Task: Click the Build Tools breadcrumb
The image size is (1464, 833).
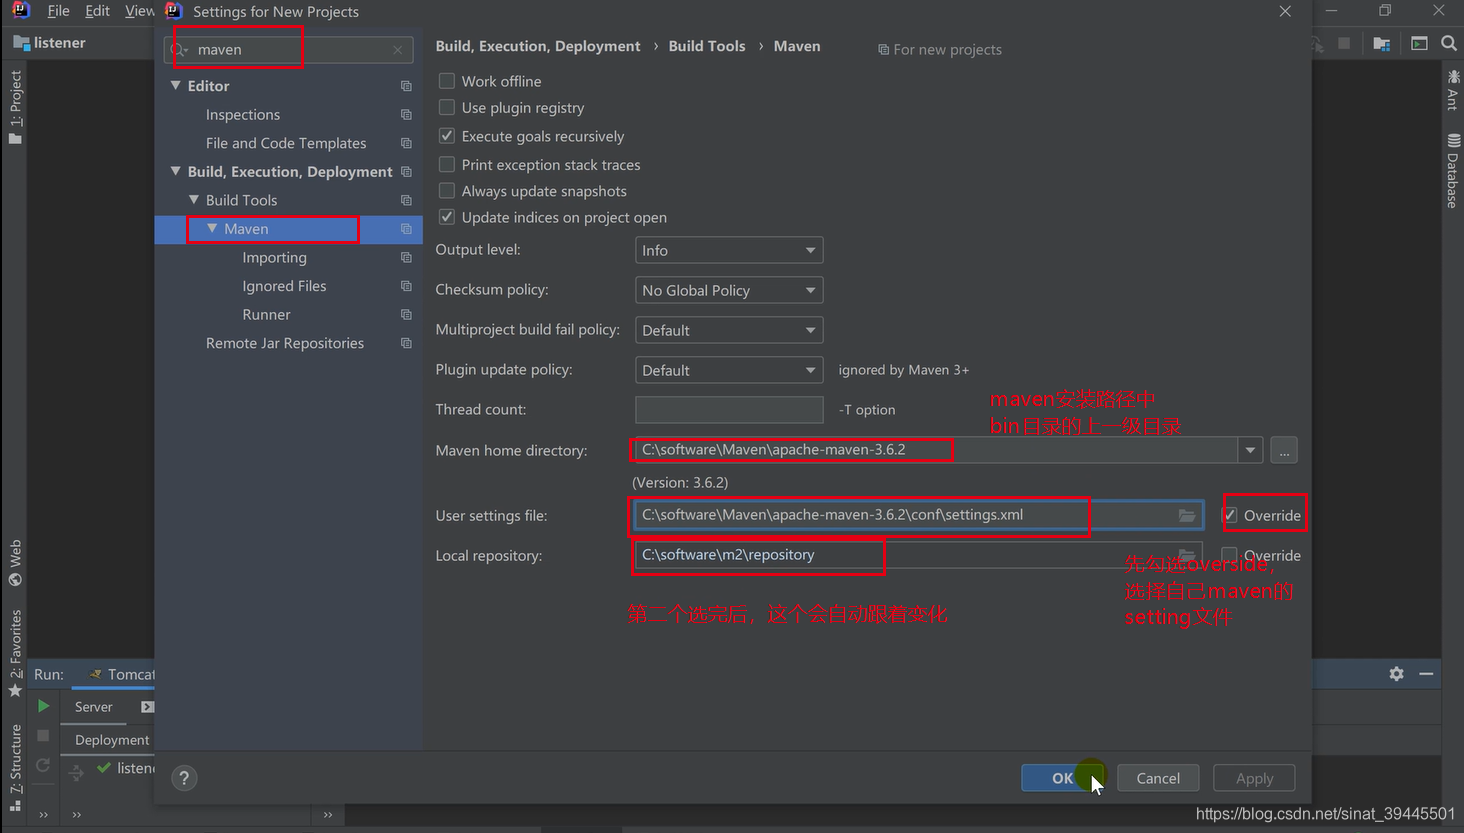Action: pos(707,46)
